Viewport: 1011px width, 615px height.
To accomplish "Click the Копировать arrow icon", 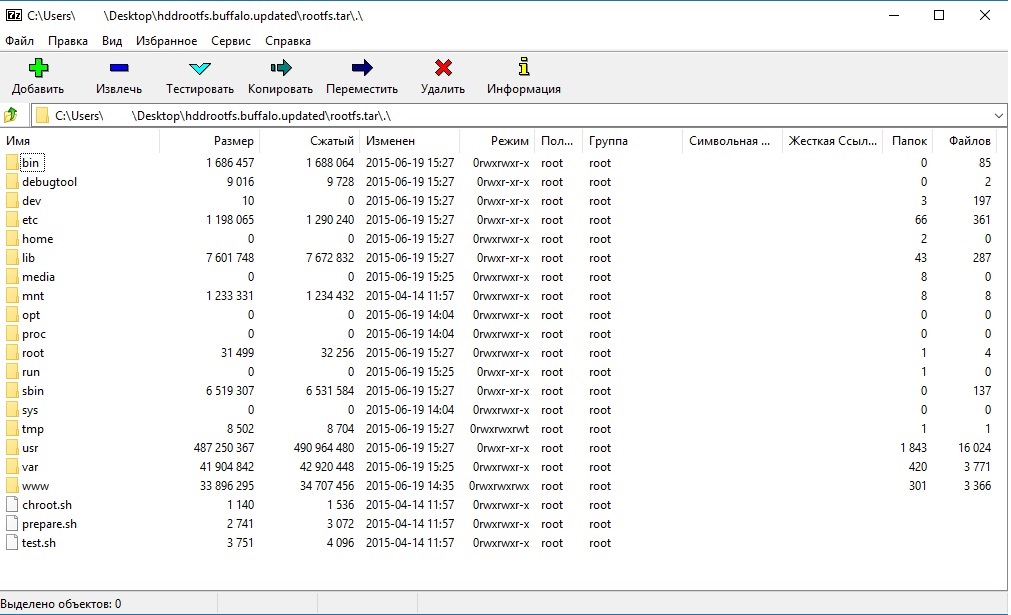I will point(280,67).
